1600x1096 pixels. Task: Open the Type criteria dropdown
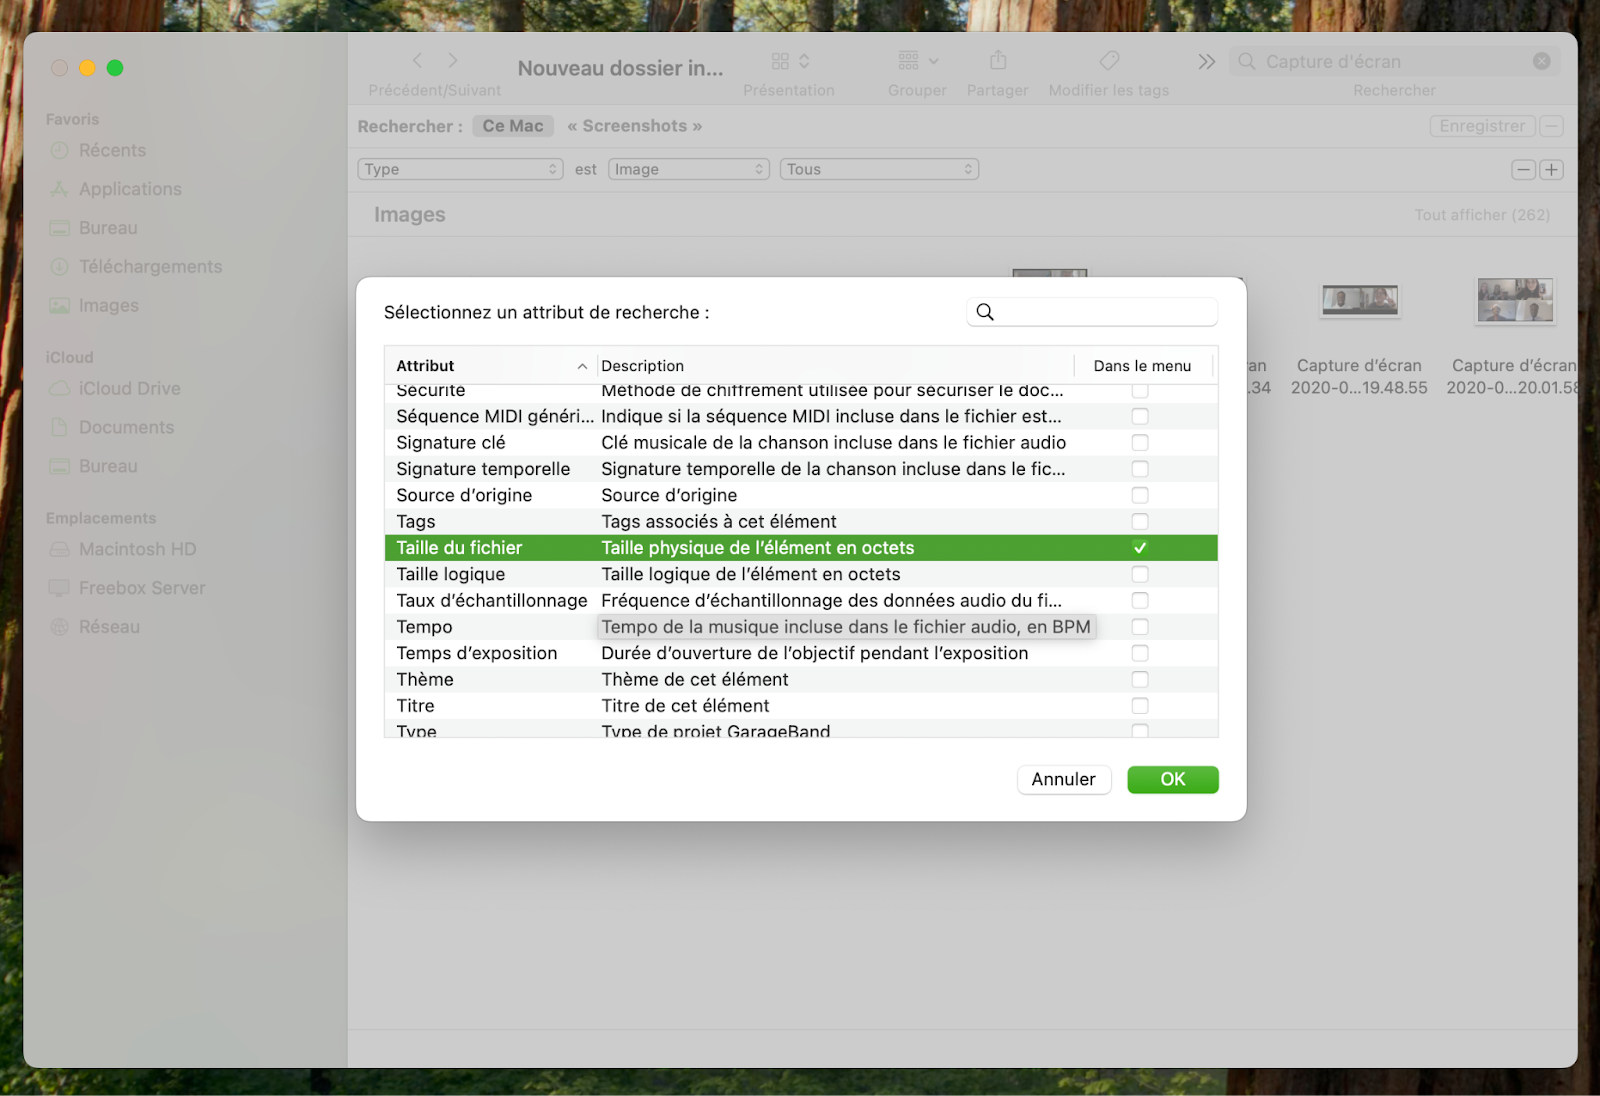(460, 169)
